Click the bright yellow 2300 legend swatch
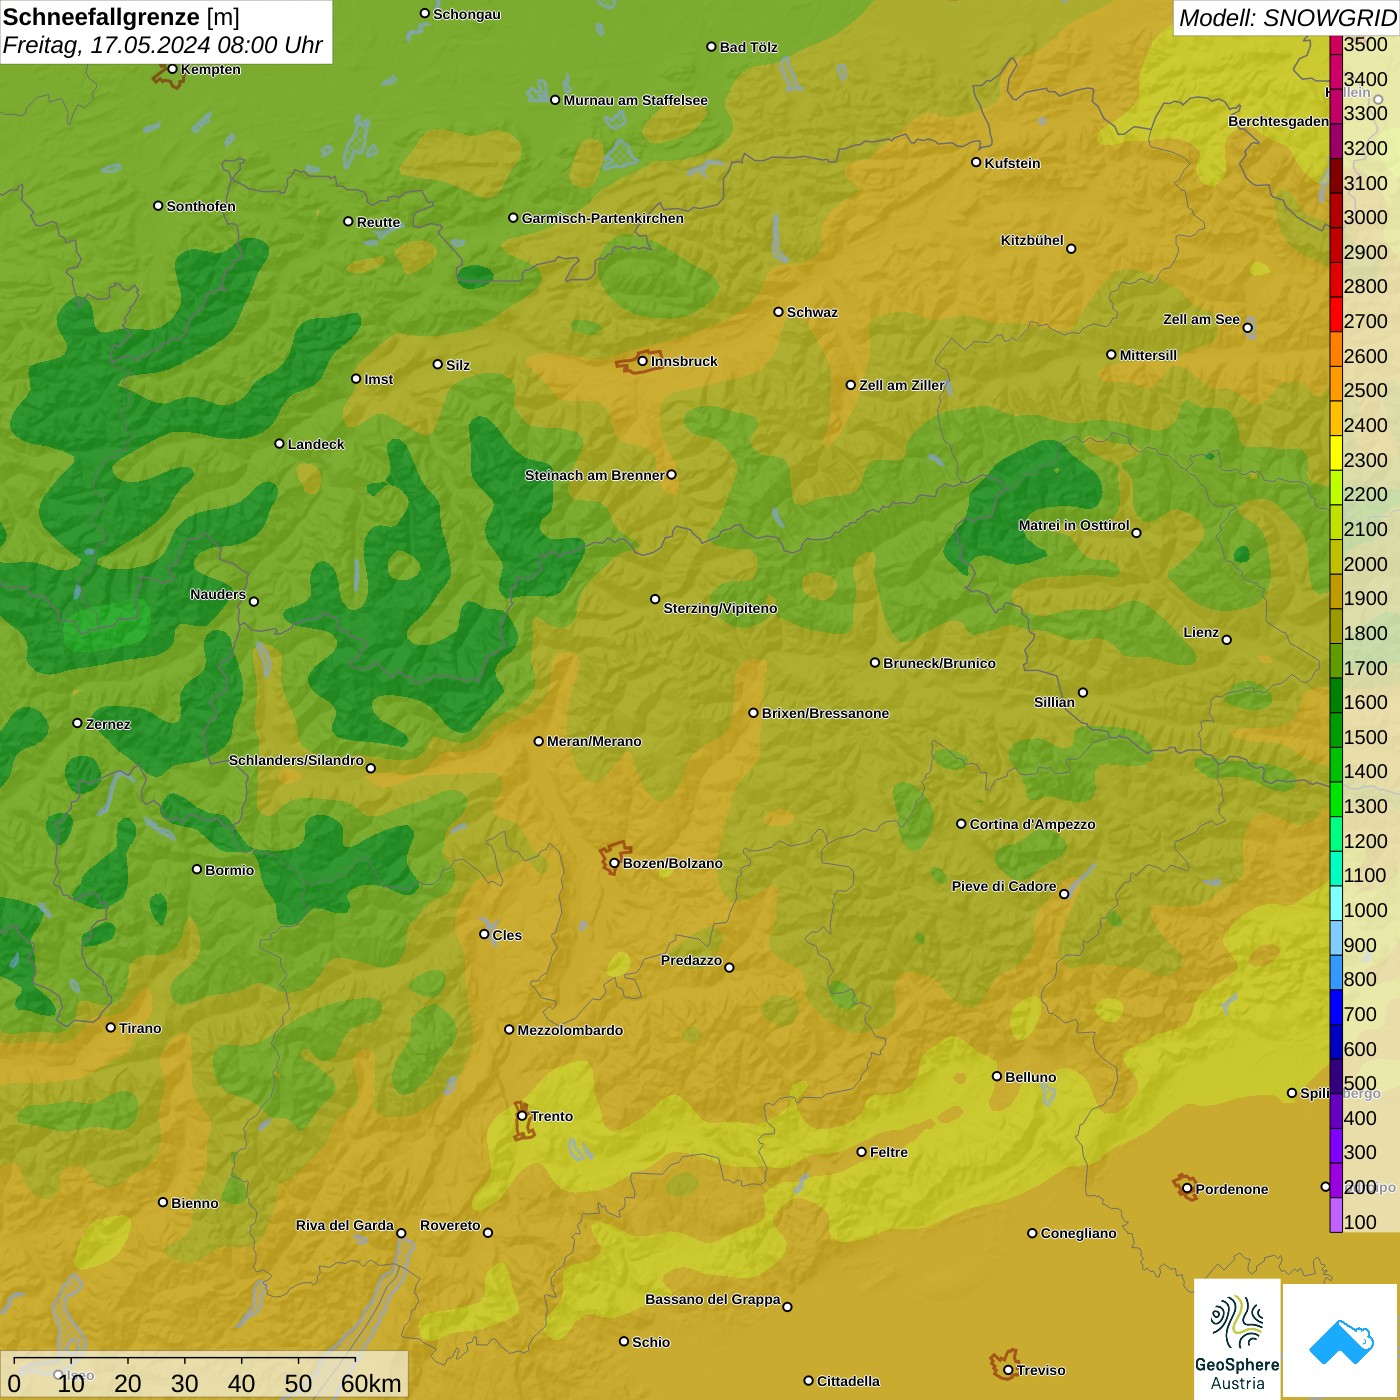 click(x=1336, y=452)
